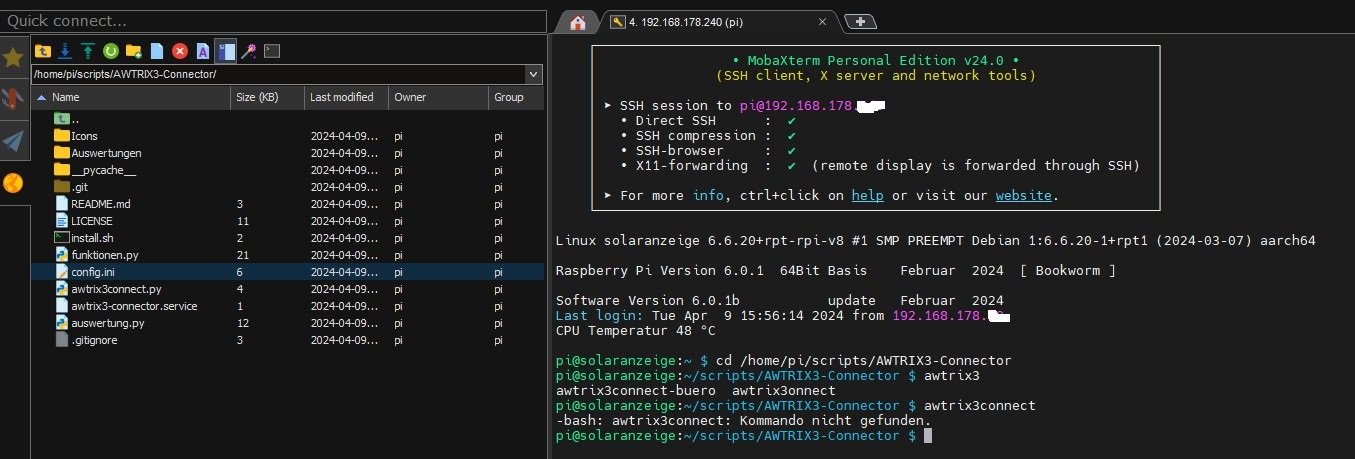This screenshot has width=1355, height=459.
Task: Sort files by Last modified column
Action: pyautogui.click(x=341, y=97)
